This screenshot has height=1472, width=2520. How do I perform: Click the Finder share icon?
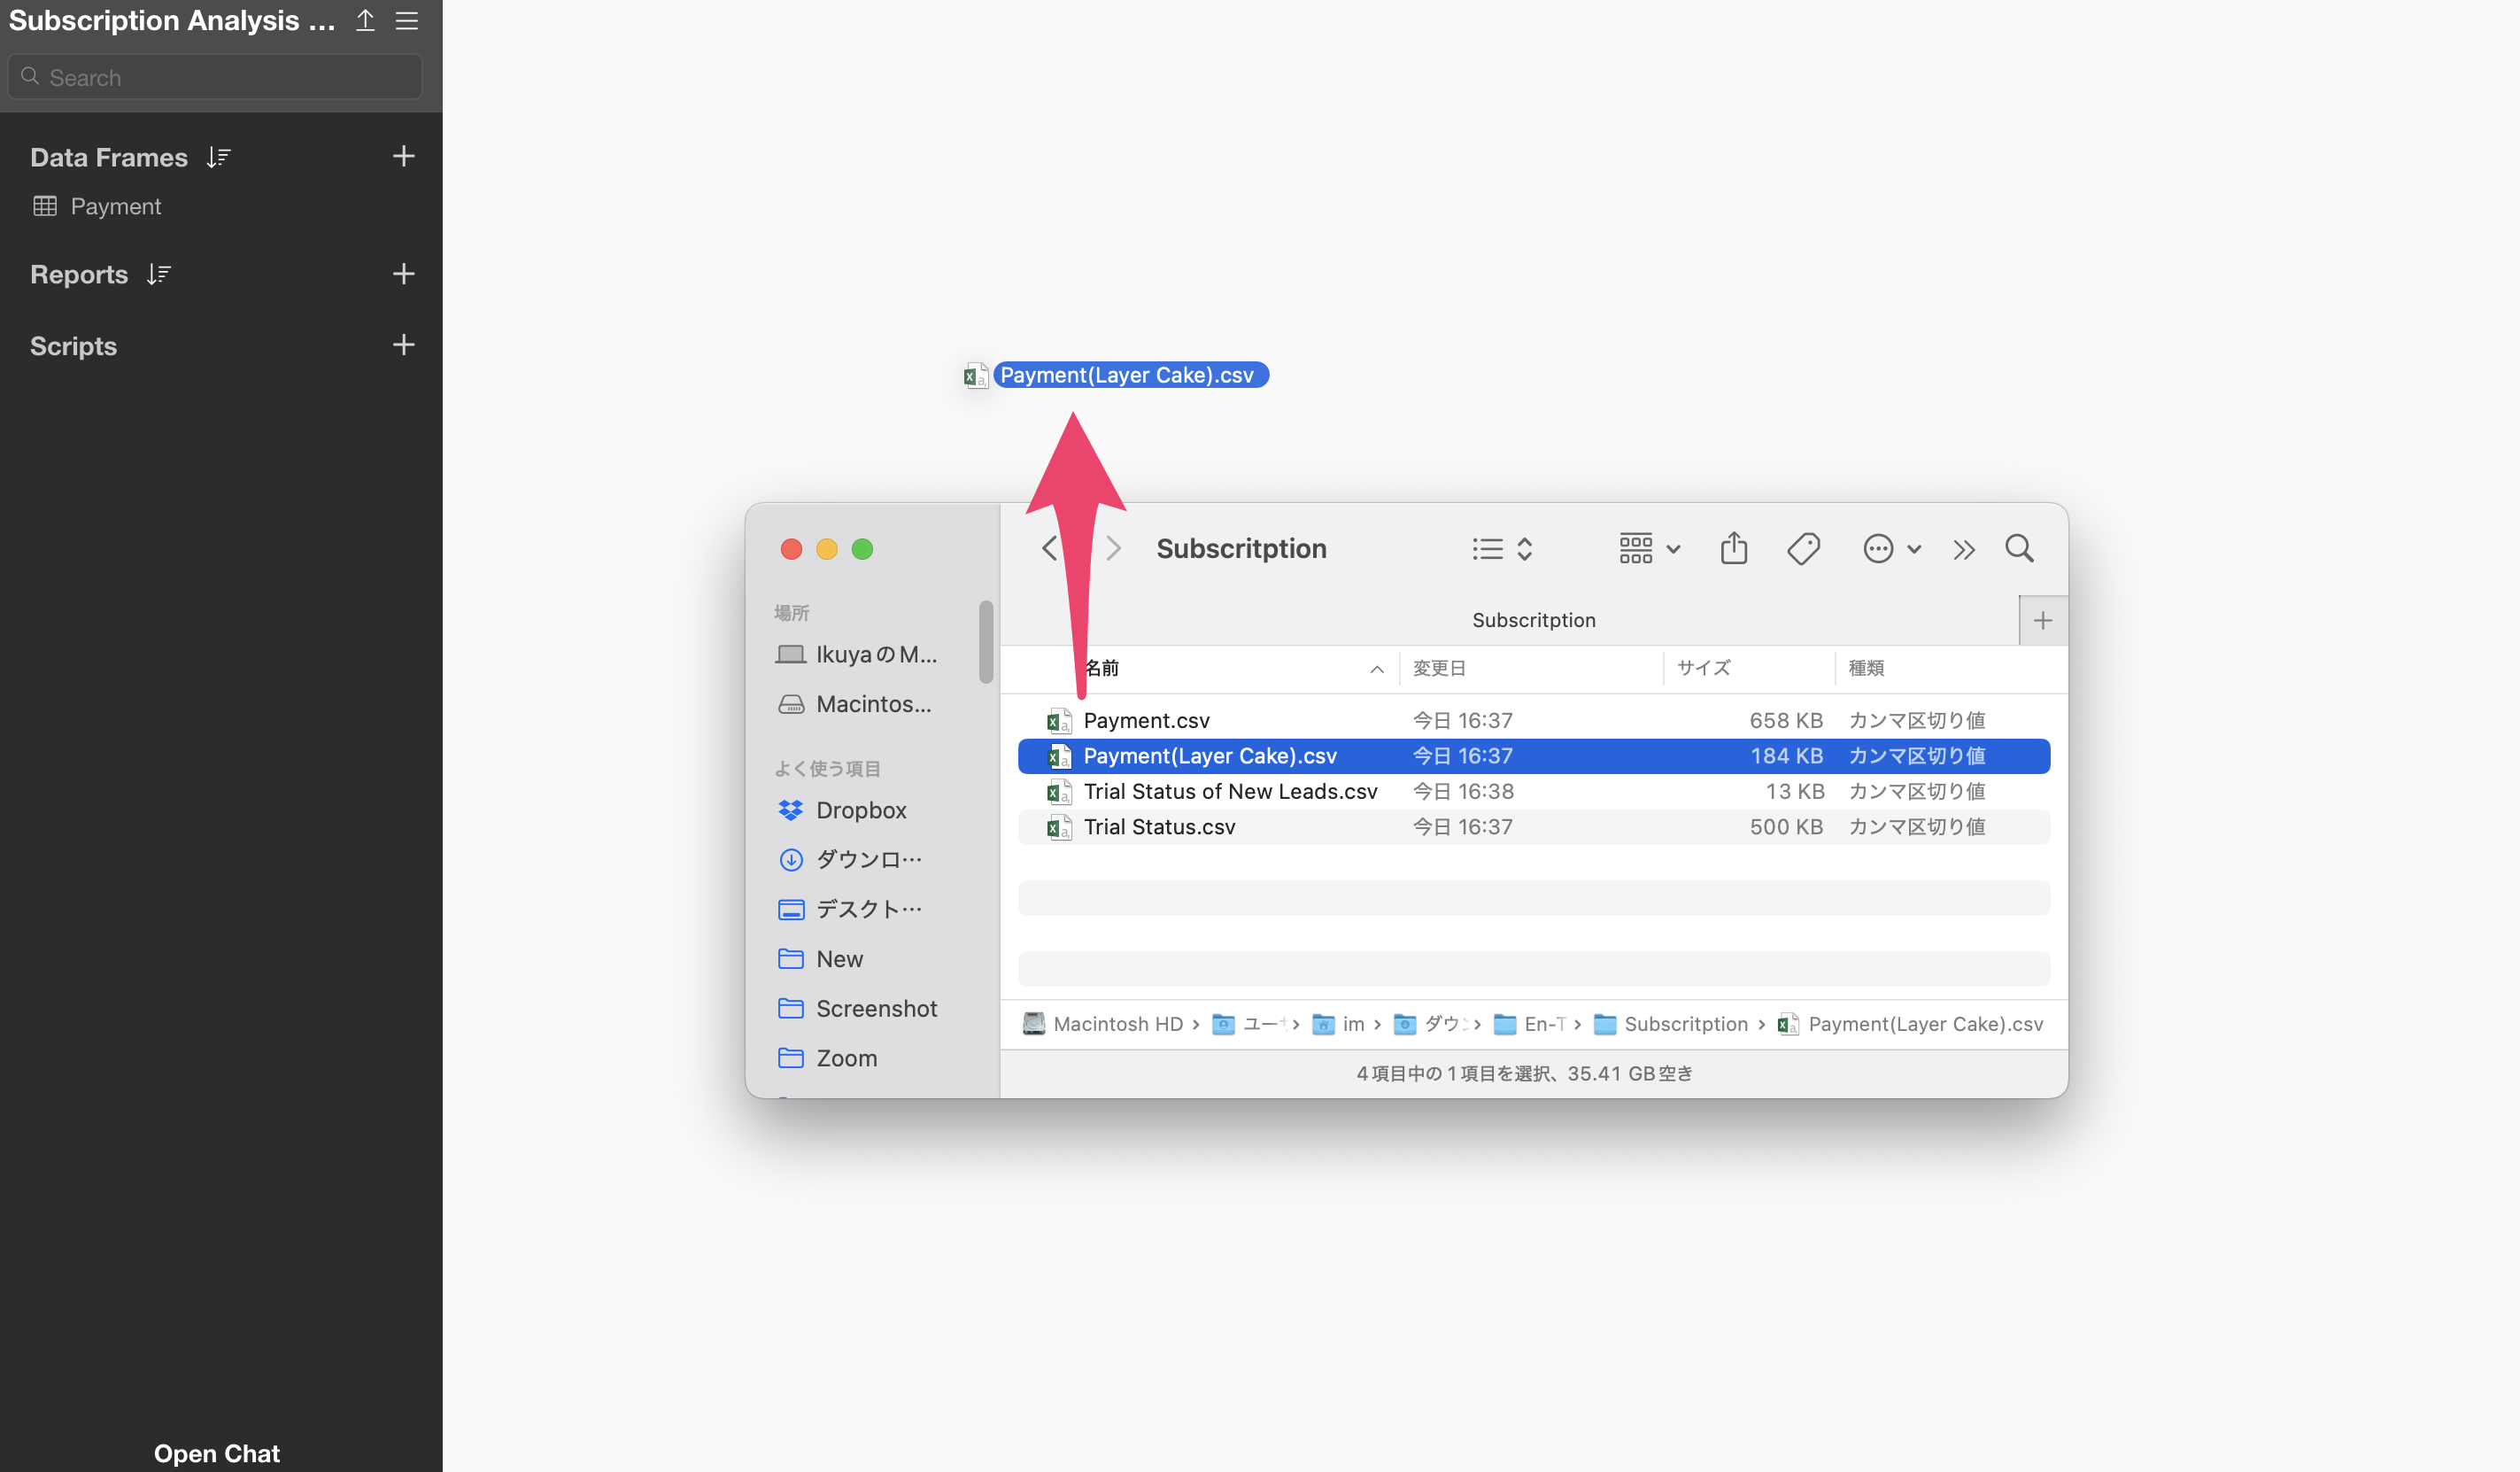pyautogui.click(x=1733, y=548)
